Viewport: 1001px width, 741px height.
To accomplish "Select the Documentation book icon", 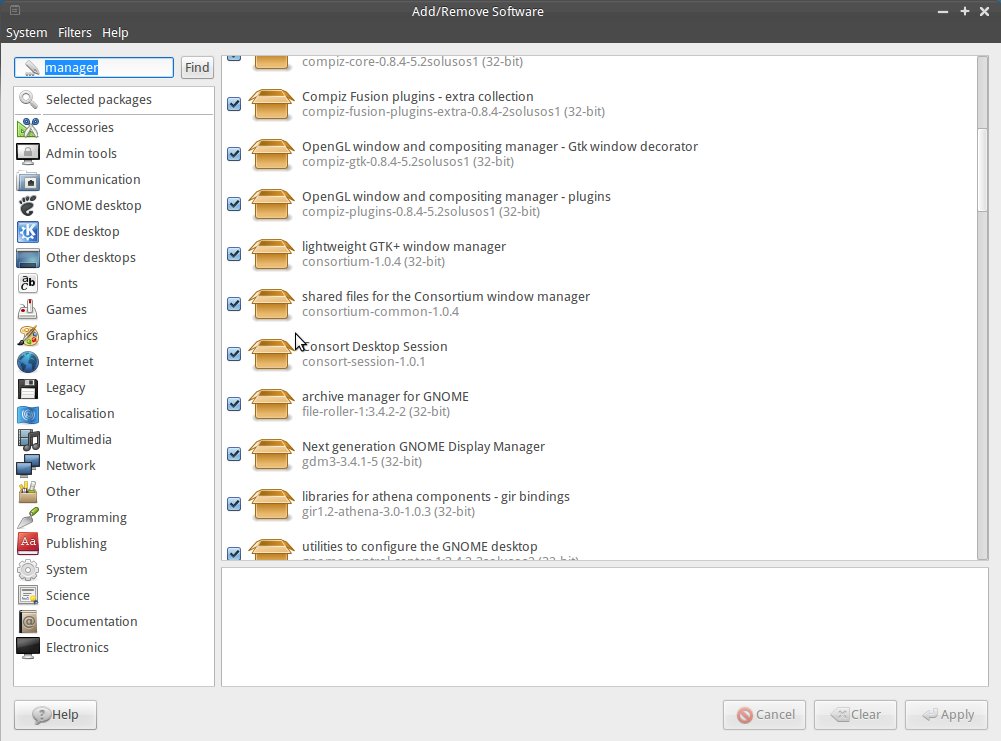I will pyautogui.click(x=28, y=622).
